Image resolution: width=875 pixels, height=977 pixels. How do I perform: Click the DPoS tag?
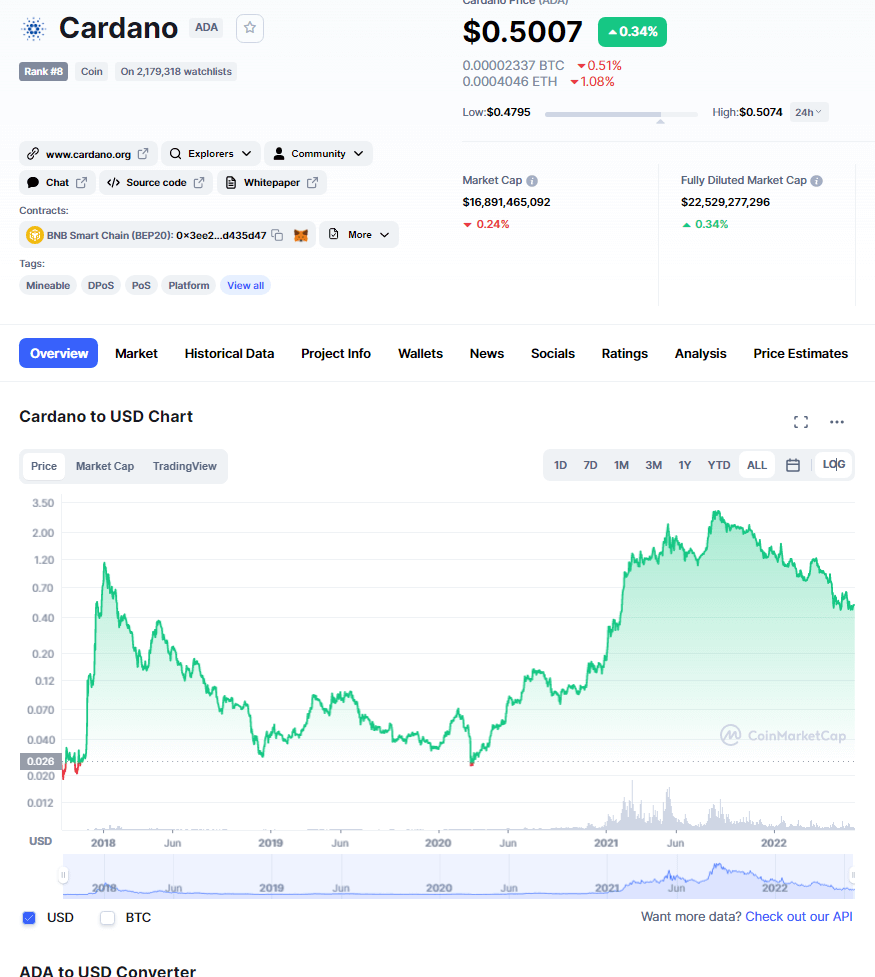[101, 285]
